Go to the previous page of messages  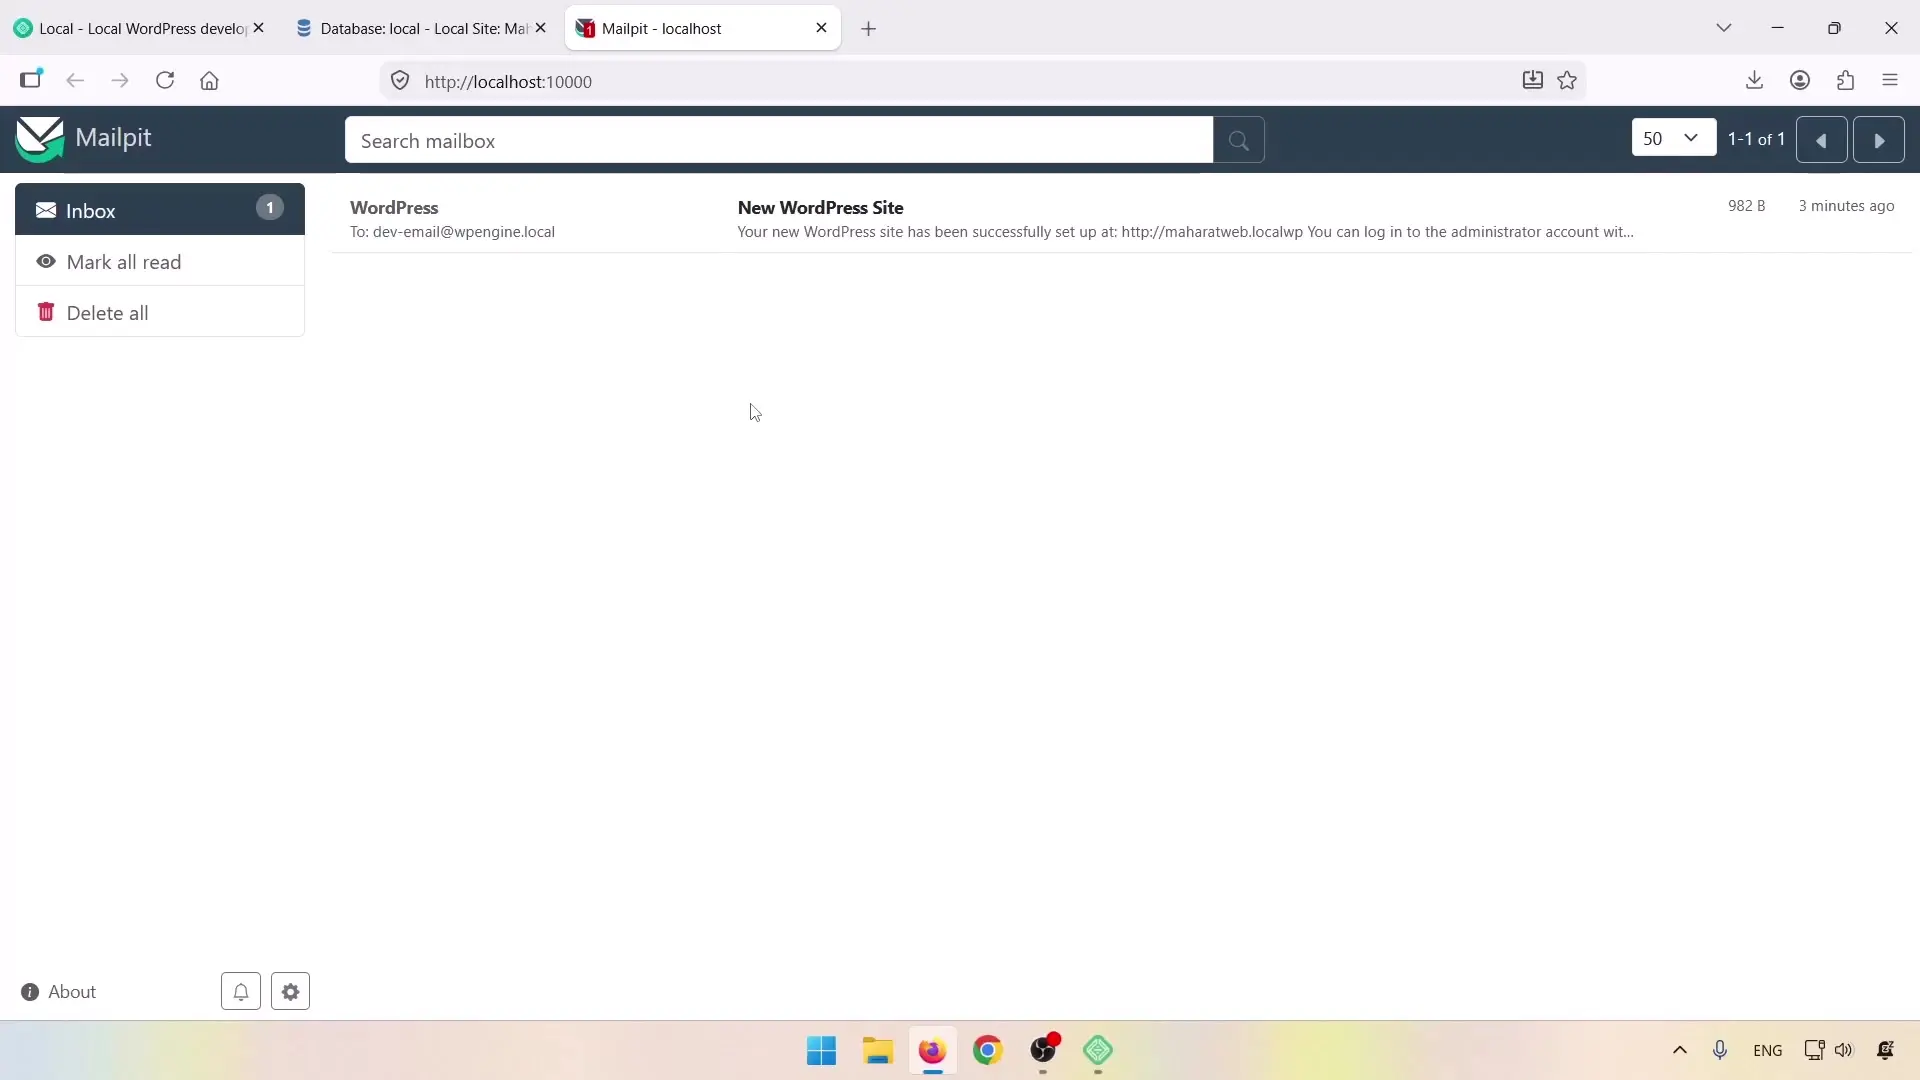(x=1821, y=140)
